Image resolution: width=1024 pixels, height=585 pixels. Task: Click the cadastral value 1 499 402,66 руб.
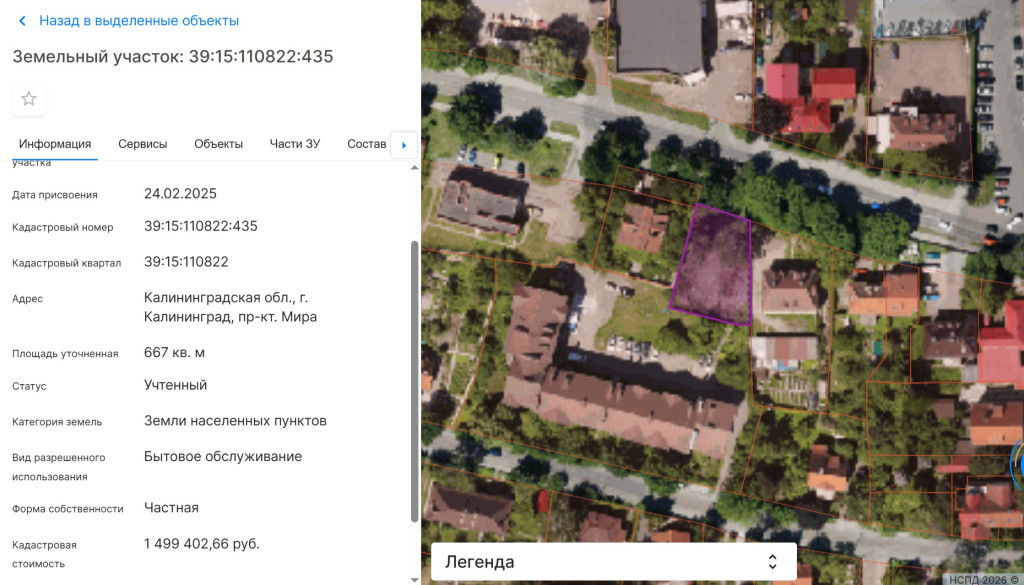(201, 544)
